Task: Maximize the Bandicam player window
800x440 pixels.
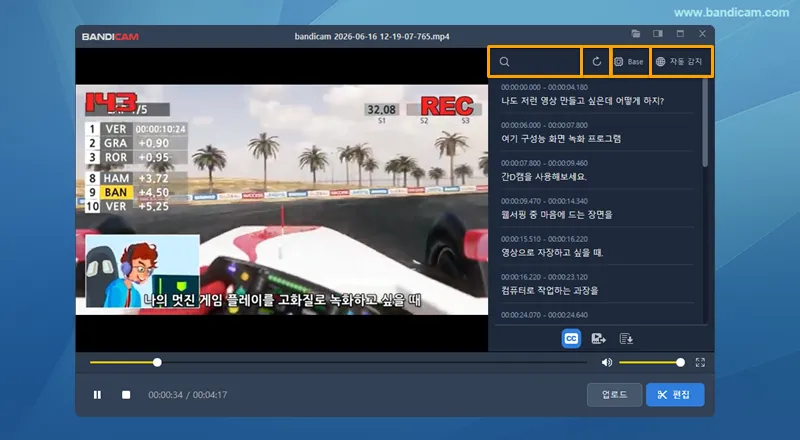Action: [680, 34]
